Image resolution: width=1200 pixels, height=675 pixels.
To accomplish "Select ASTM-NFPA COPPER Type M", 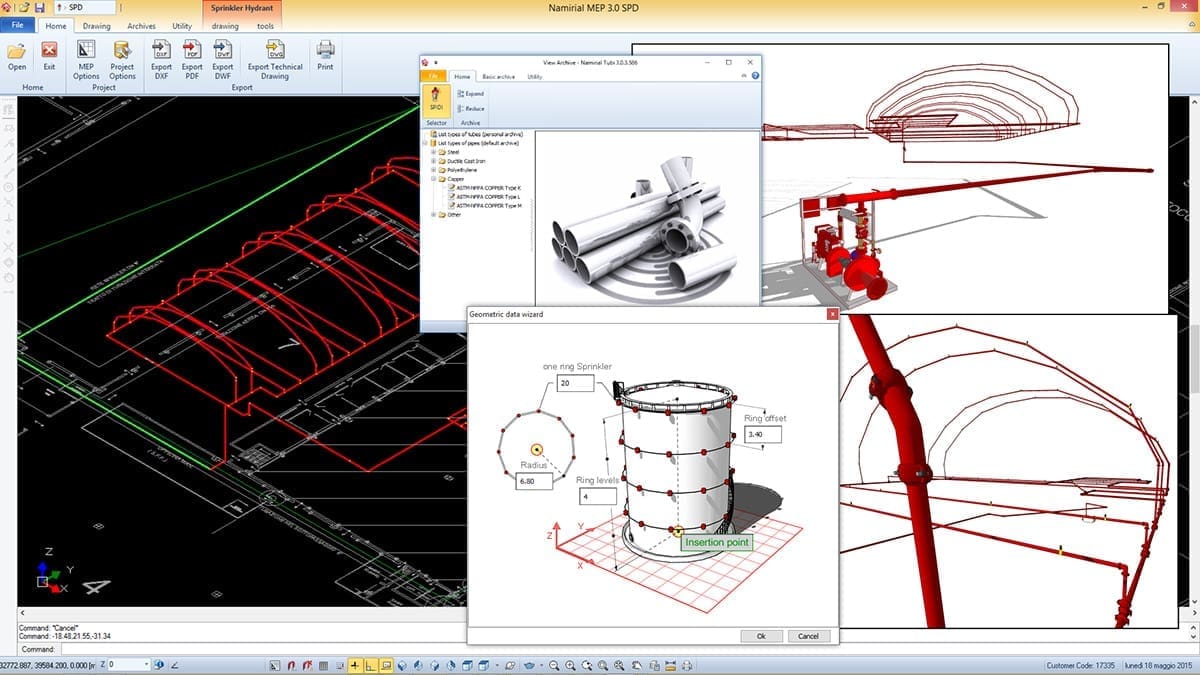I will coord(485,206).
